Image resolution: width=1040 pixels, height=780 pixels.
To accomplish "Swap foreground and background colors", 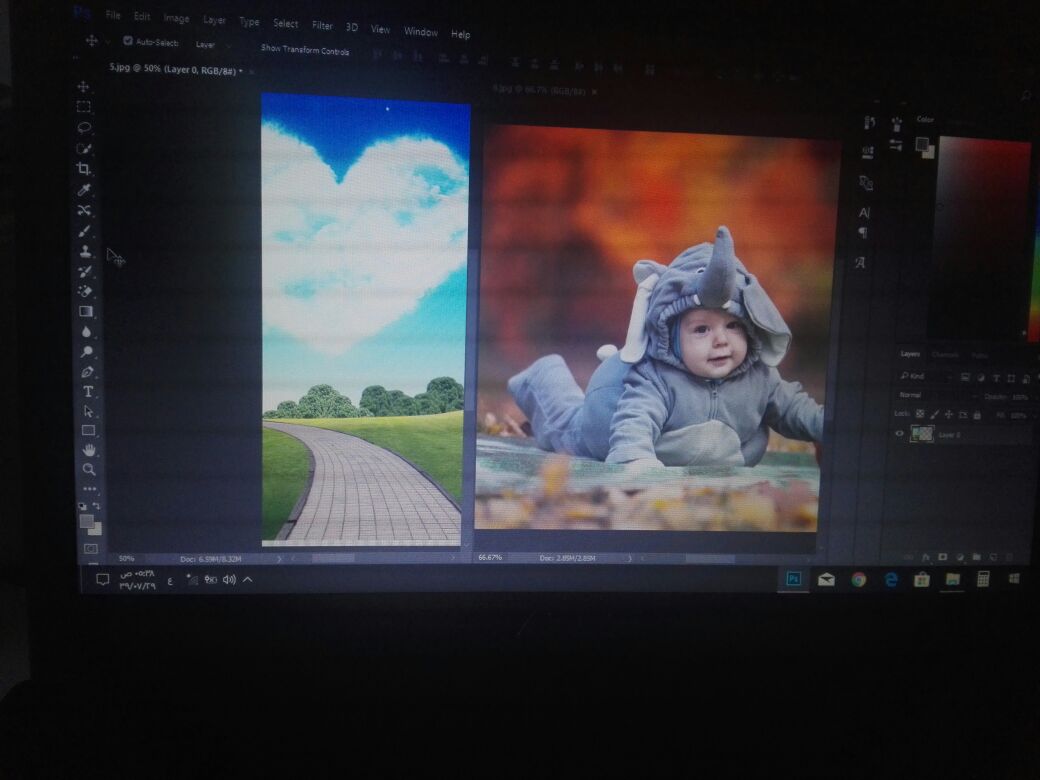I will pyautogui.click(x=97, y=507).
